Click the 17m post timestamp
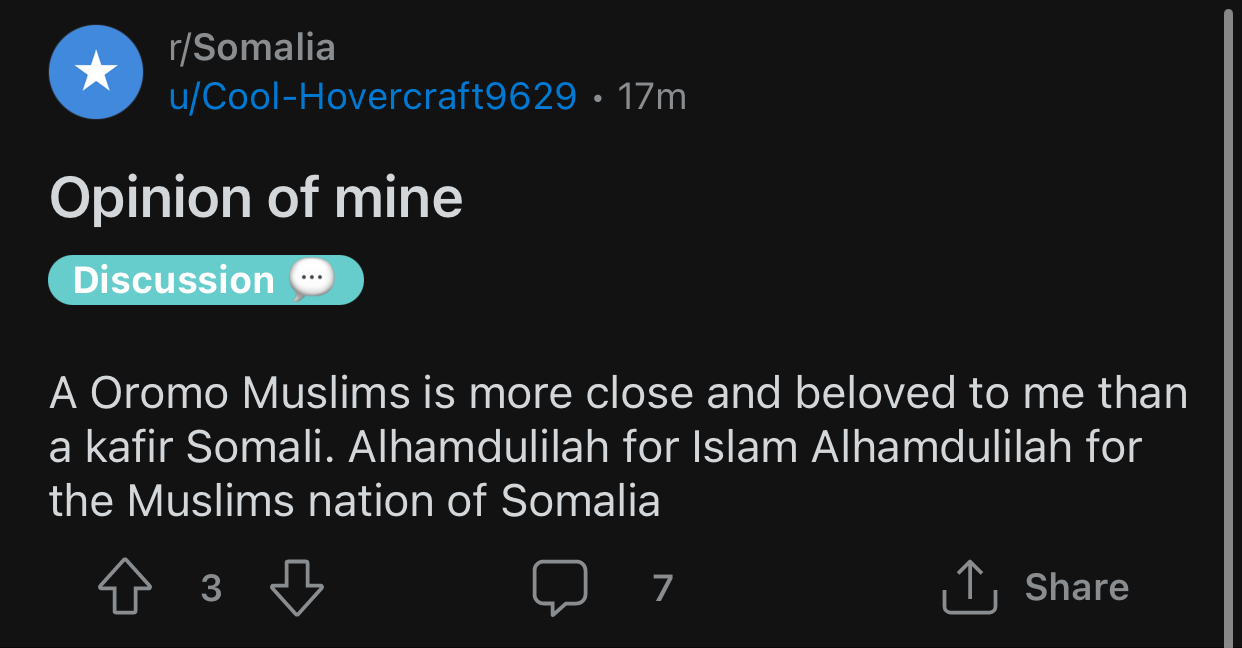 coord(652,97)
